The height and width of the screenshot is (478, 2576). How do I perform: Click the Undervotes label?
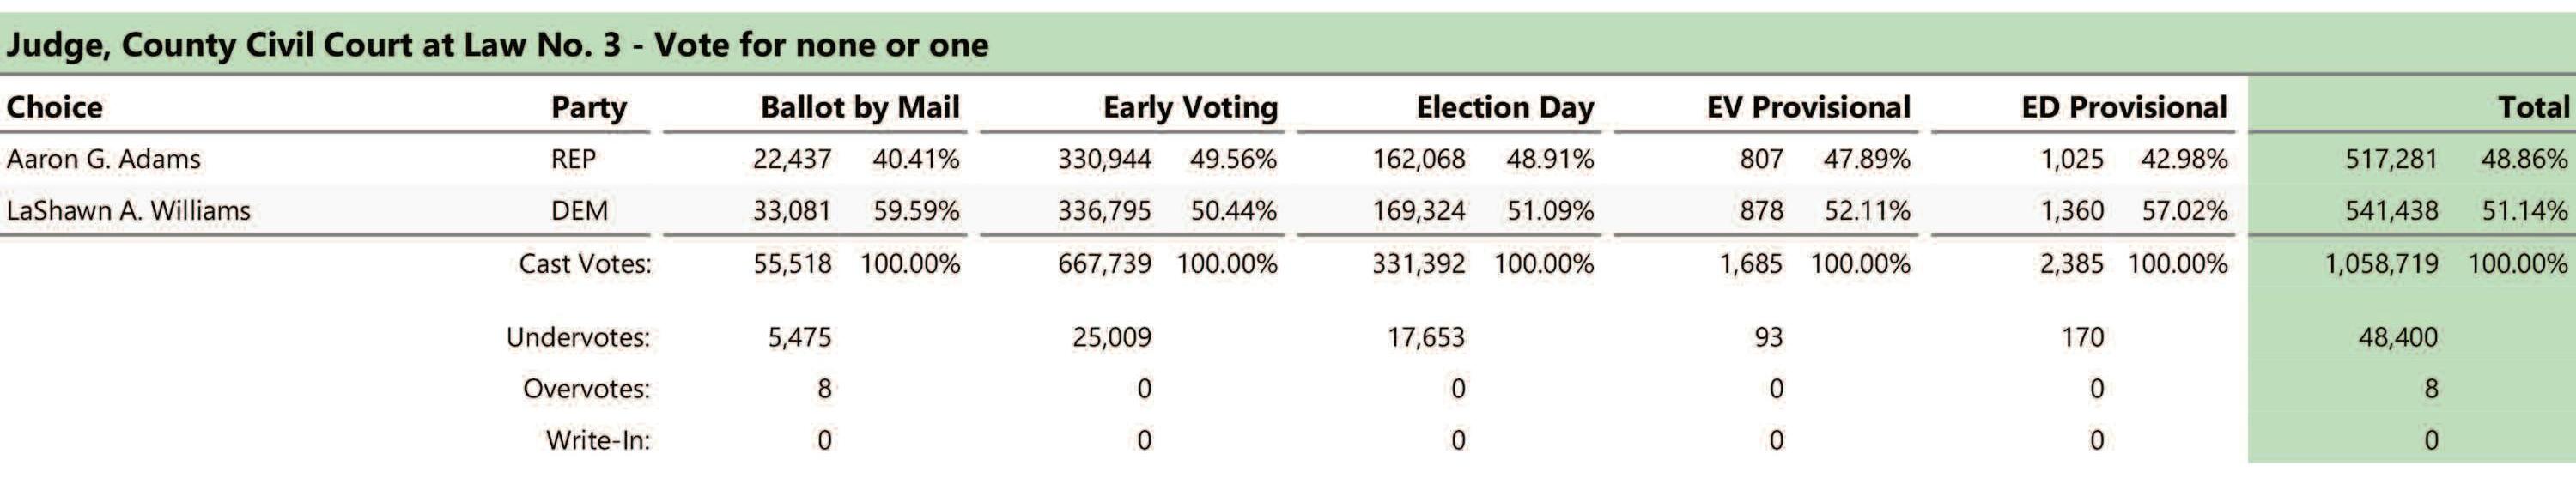coord(578,337)
